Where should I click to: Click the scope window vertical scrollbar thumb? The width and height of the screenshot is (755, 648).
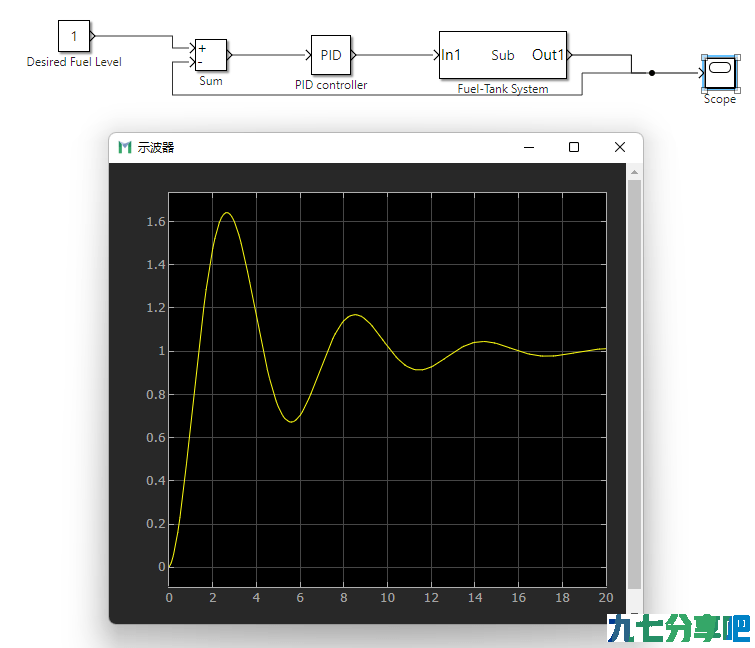coord(634,384)
